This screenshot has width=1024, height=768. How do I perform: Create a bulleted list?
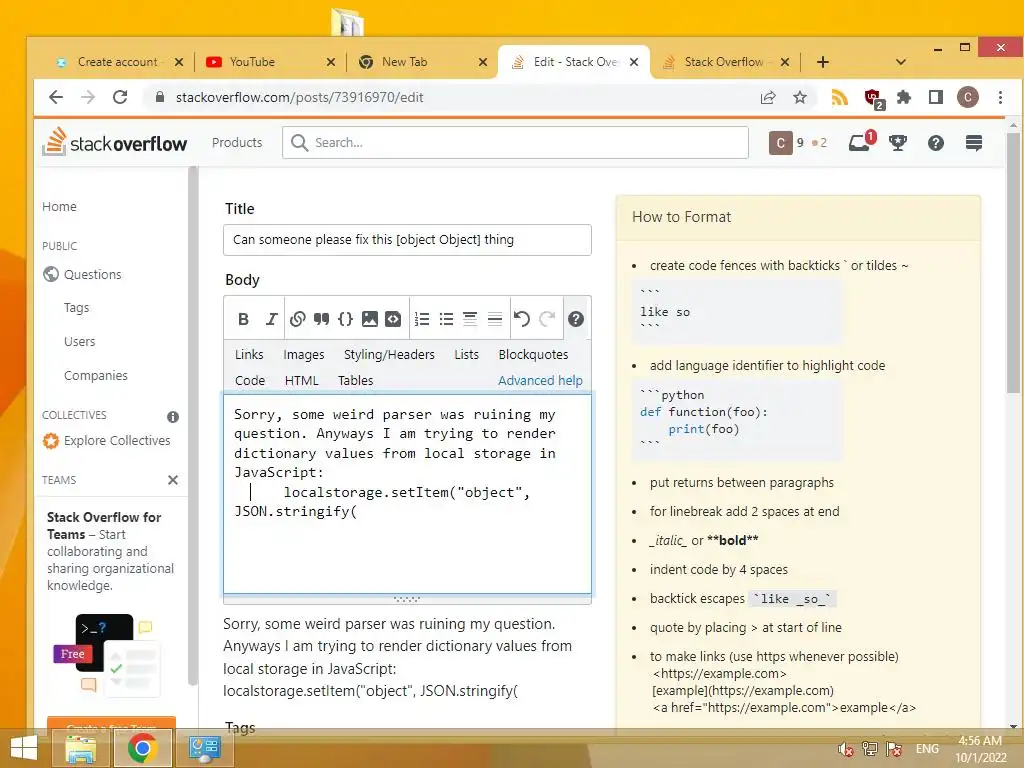pos(446,319)
